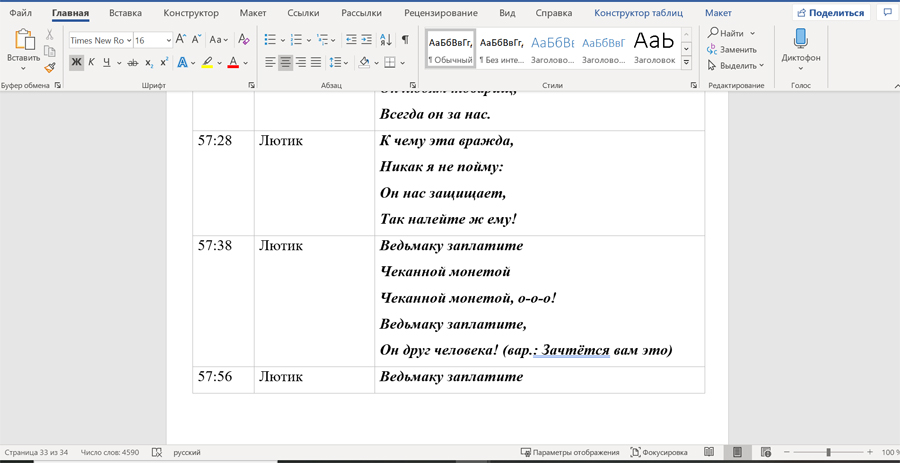Click the bulleted list icon
Screen dimensions: 900x463
pos(270,40)
